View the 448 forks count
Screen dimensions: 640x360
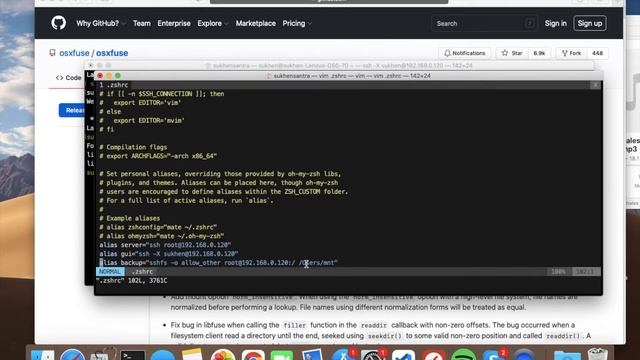(598, 53)
